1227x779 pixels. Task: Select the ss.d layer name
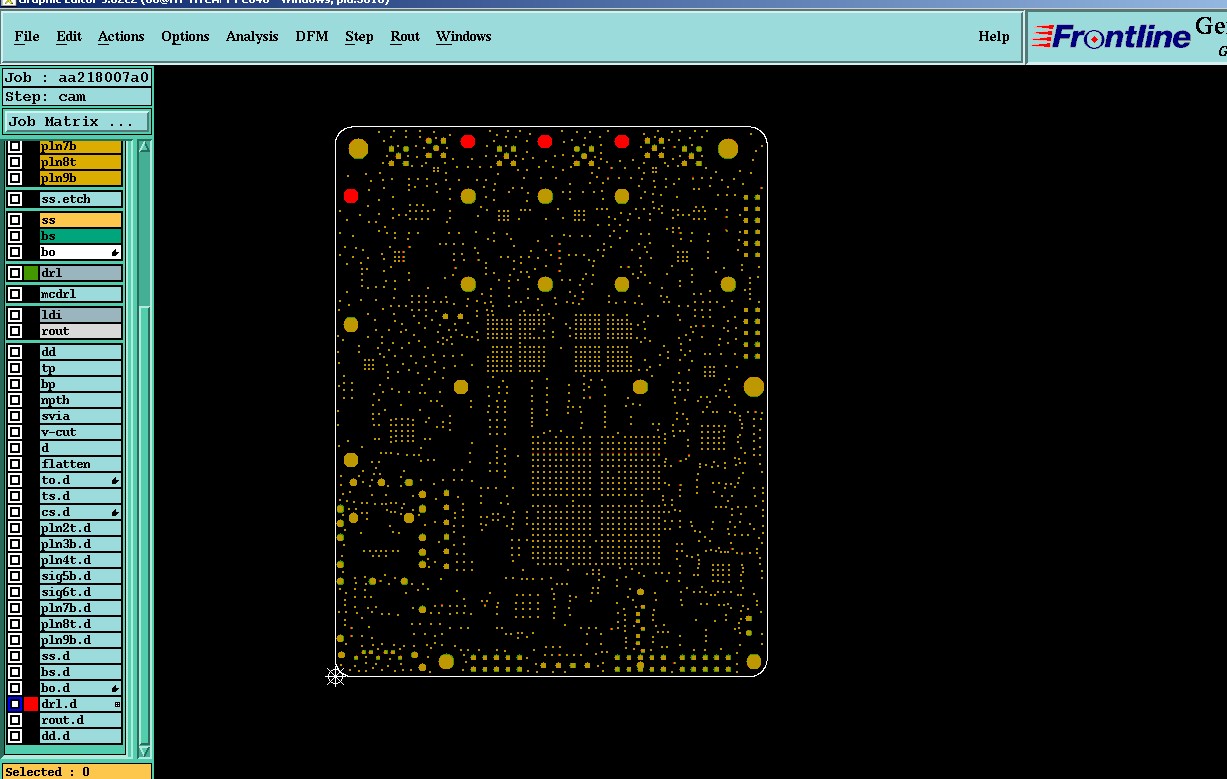pos(80,656)
